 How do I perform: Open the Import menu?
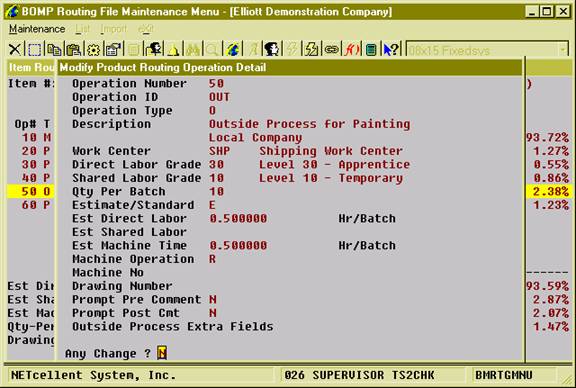point(113,29)
